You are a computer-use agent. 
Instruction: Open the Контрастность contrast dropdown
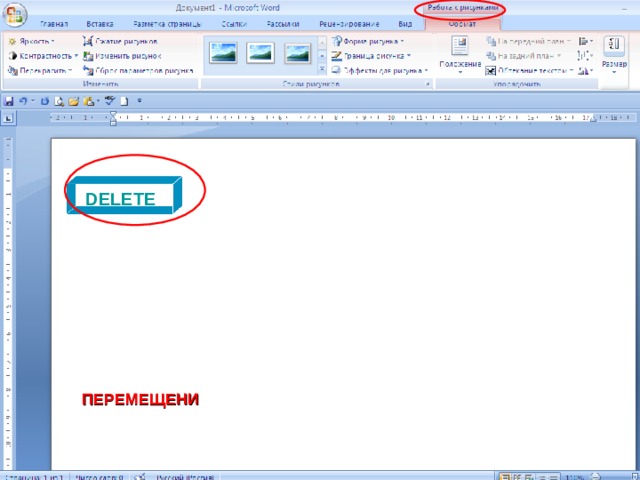pos(43,56)
